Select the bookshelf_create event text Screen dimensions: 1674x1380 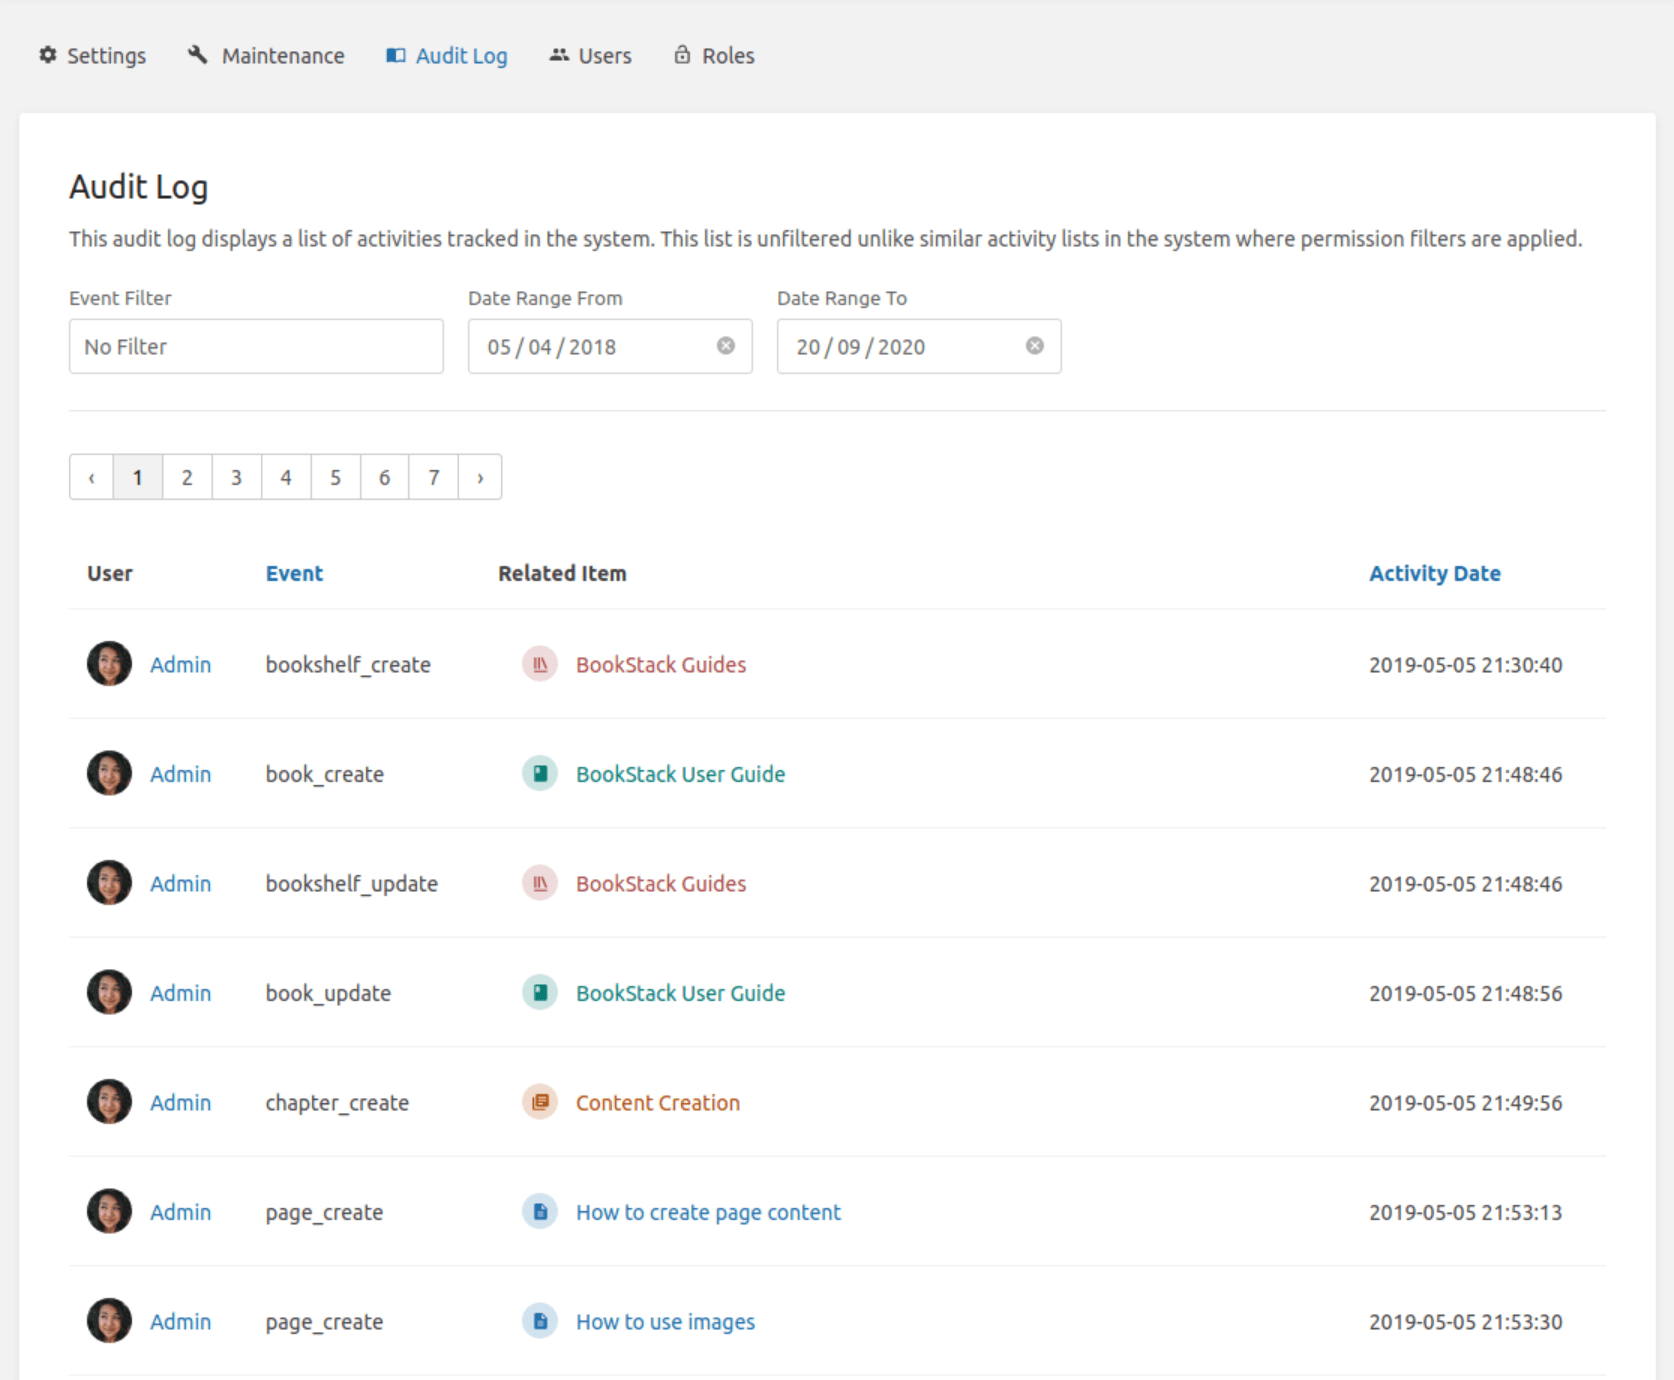tap(348, 665)
